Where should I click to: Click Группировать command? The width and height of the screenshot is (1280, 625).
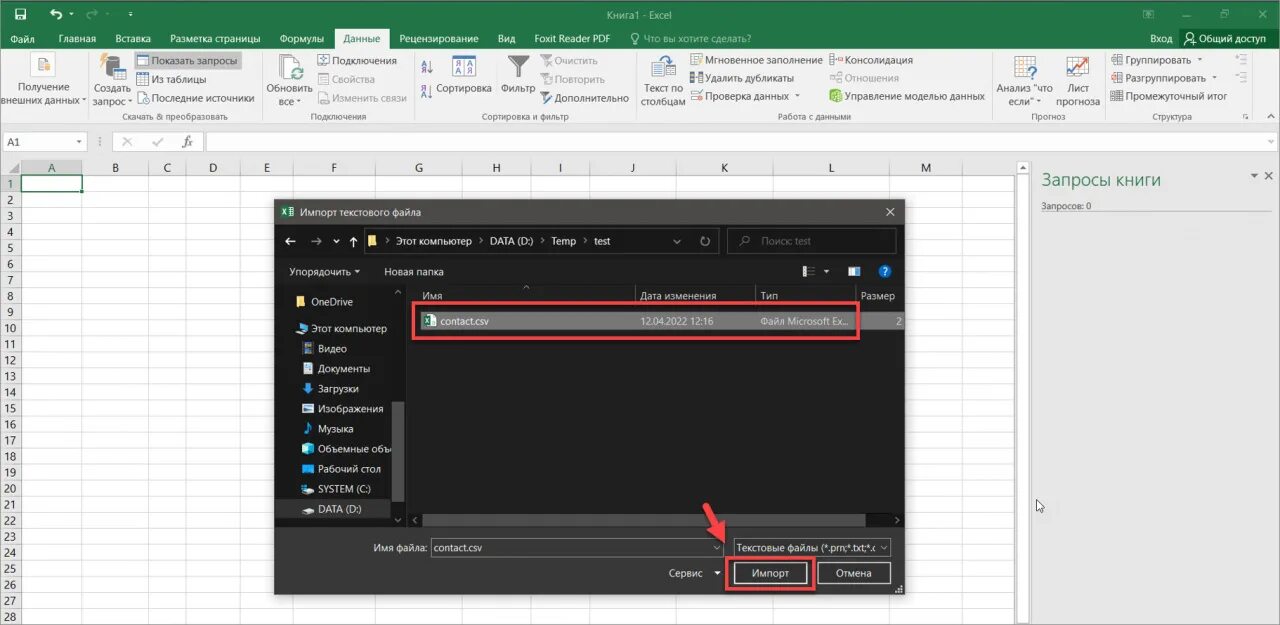pyautogui.click(x=1157, y=60)
